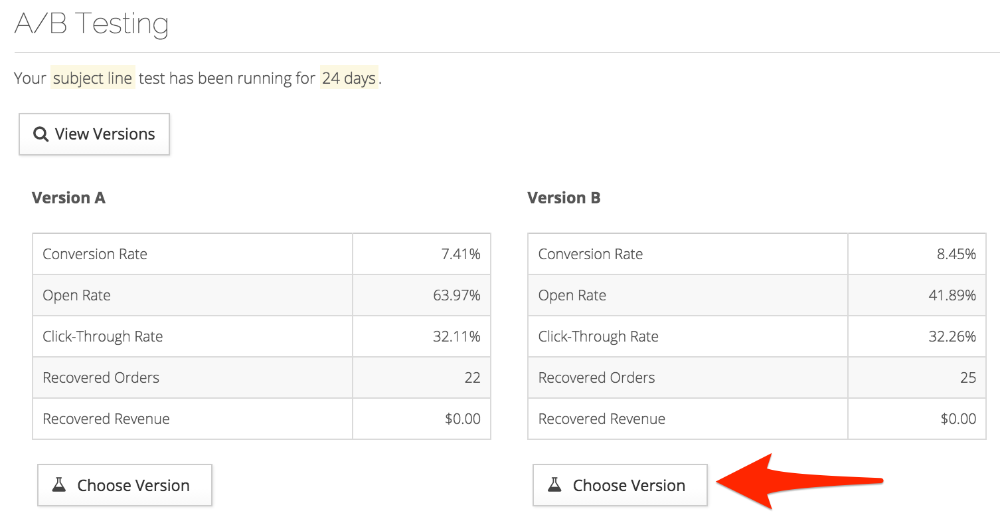Select Version B Open Rate value 41.89%
This screenshot has height=521, width=1000.
point(952,295)
